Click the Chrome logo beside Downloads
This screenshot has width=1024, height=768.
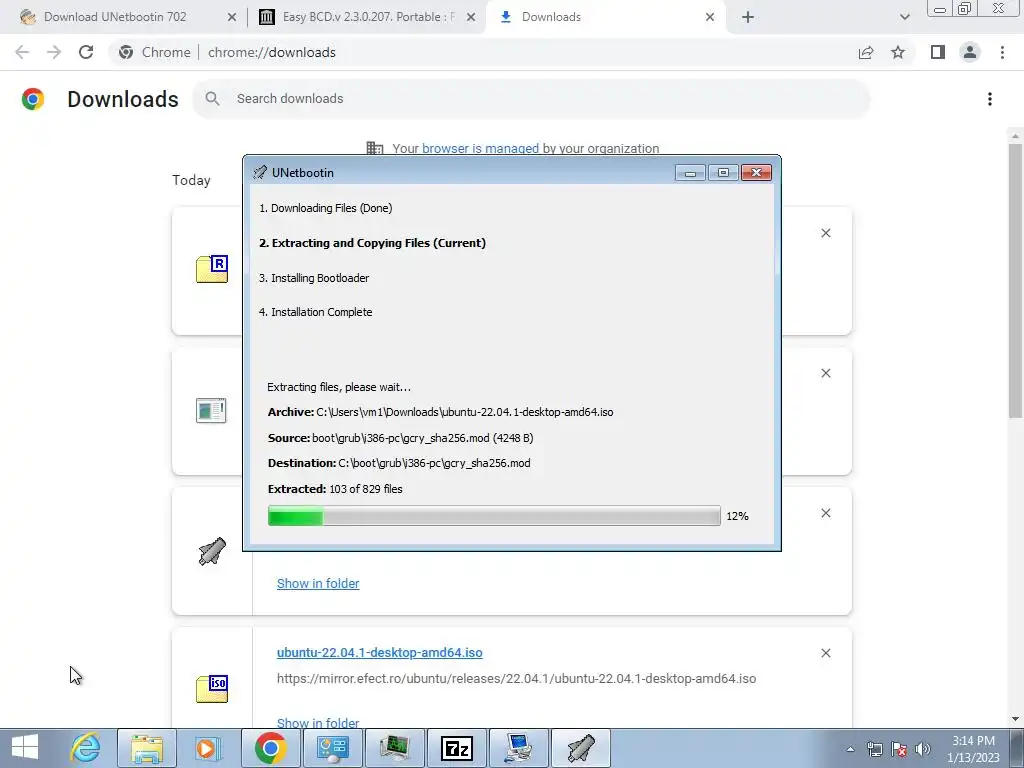click(33, 99)
